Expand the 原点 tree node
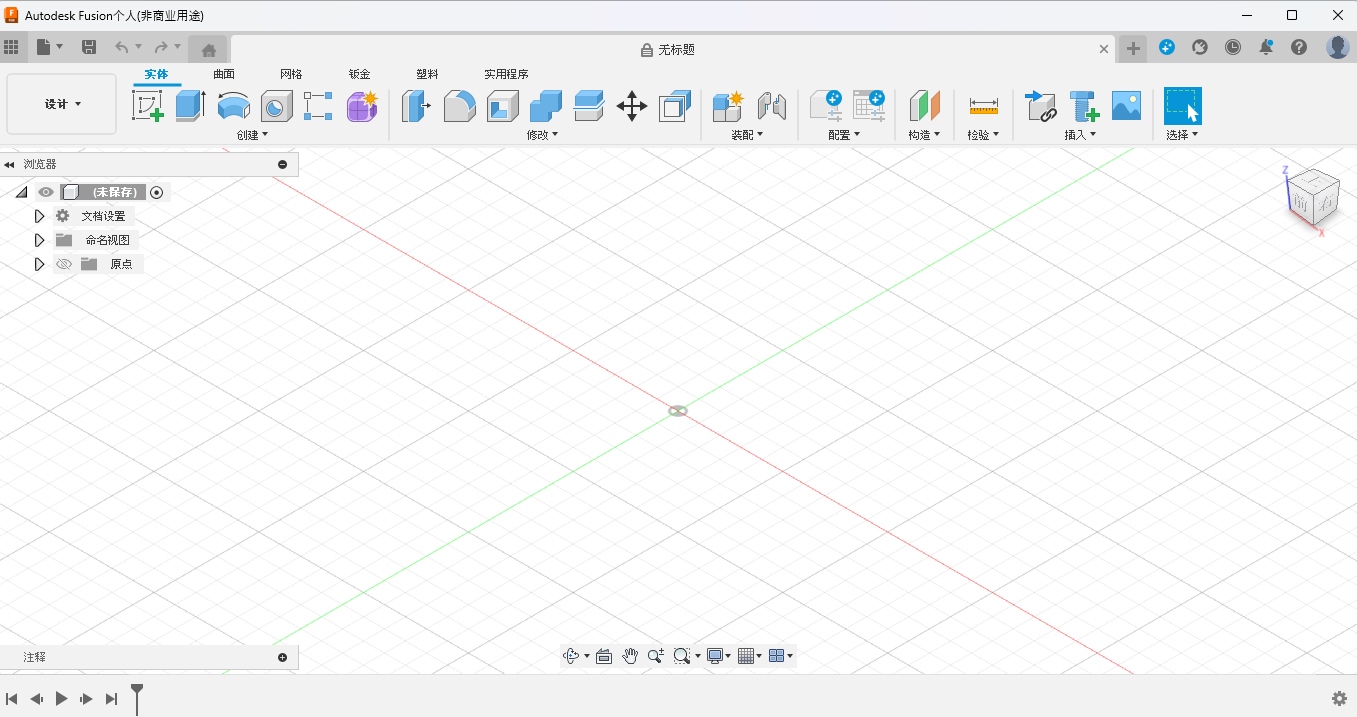Image resolution: width=1357 pixels, height=717 pixels. [x=39, y=264]
